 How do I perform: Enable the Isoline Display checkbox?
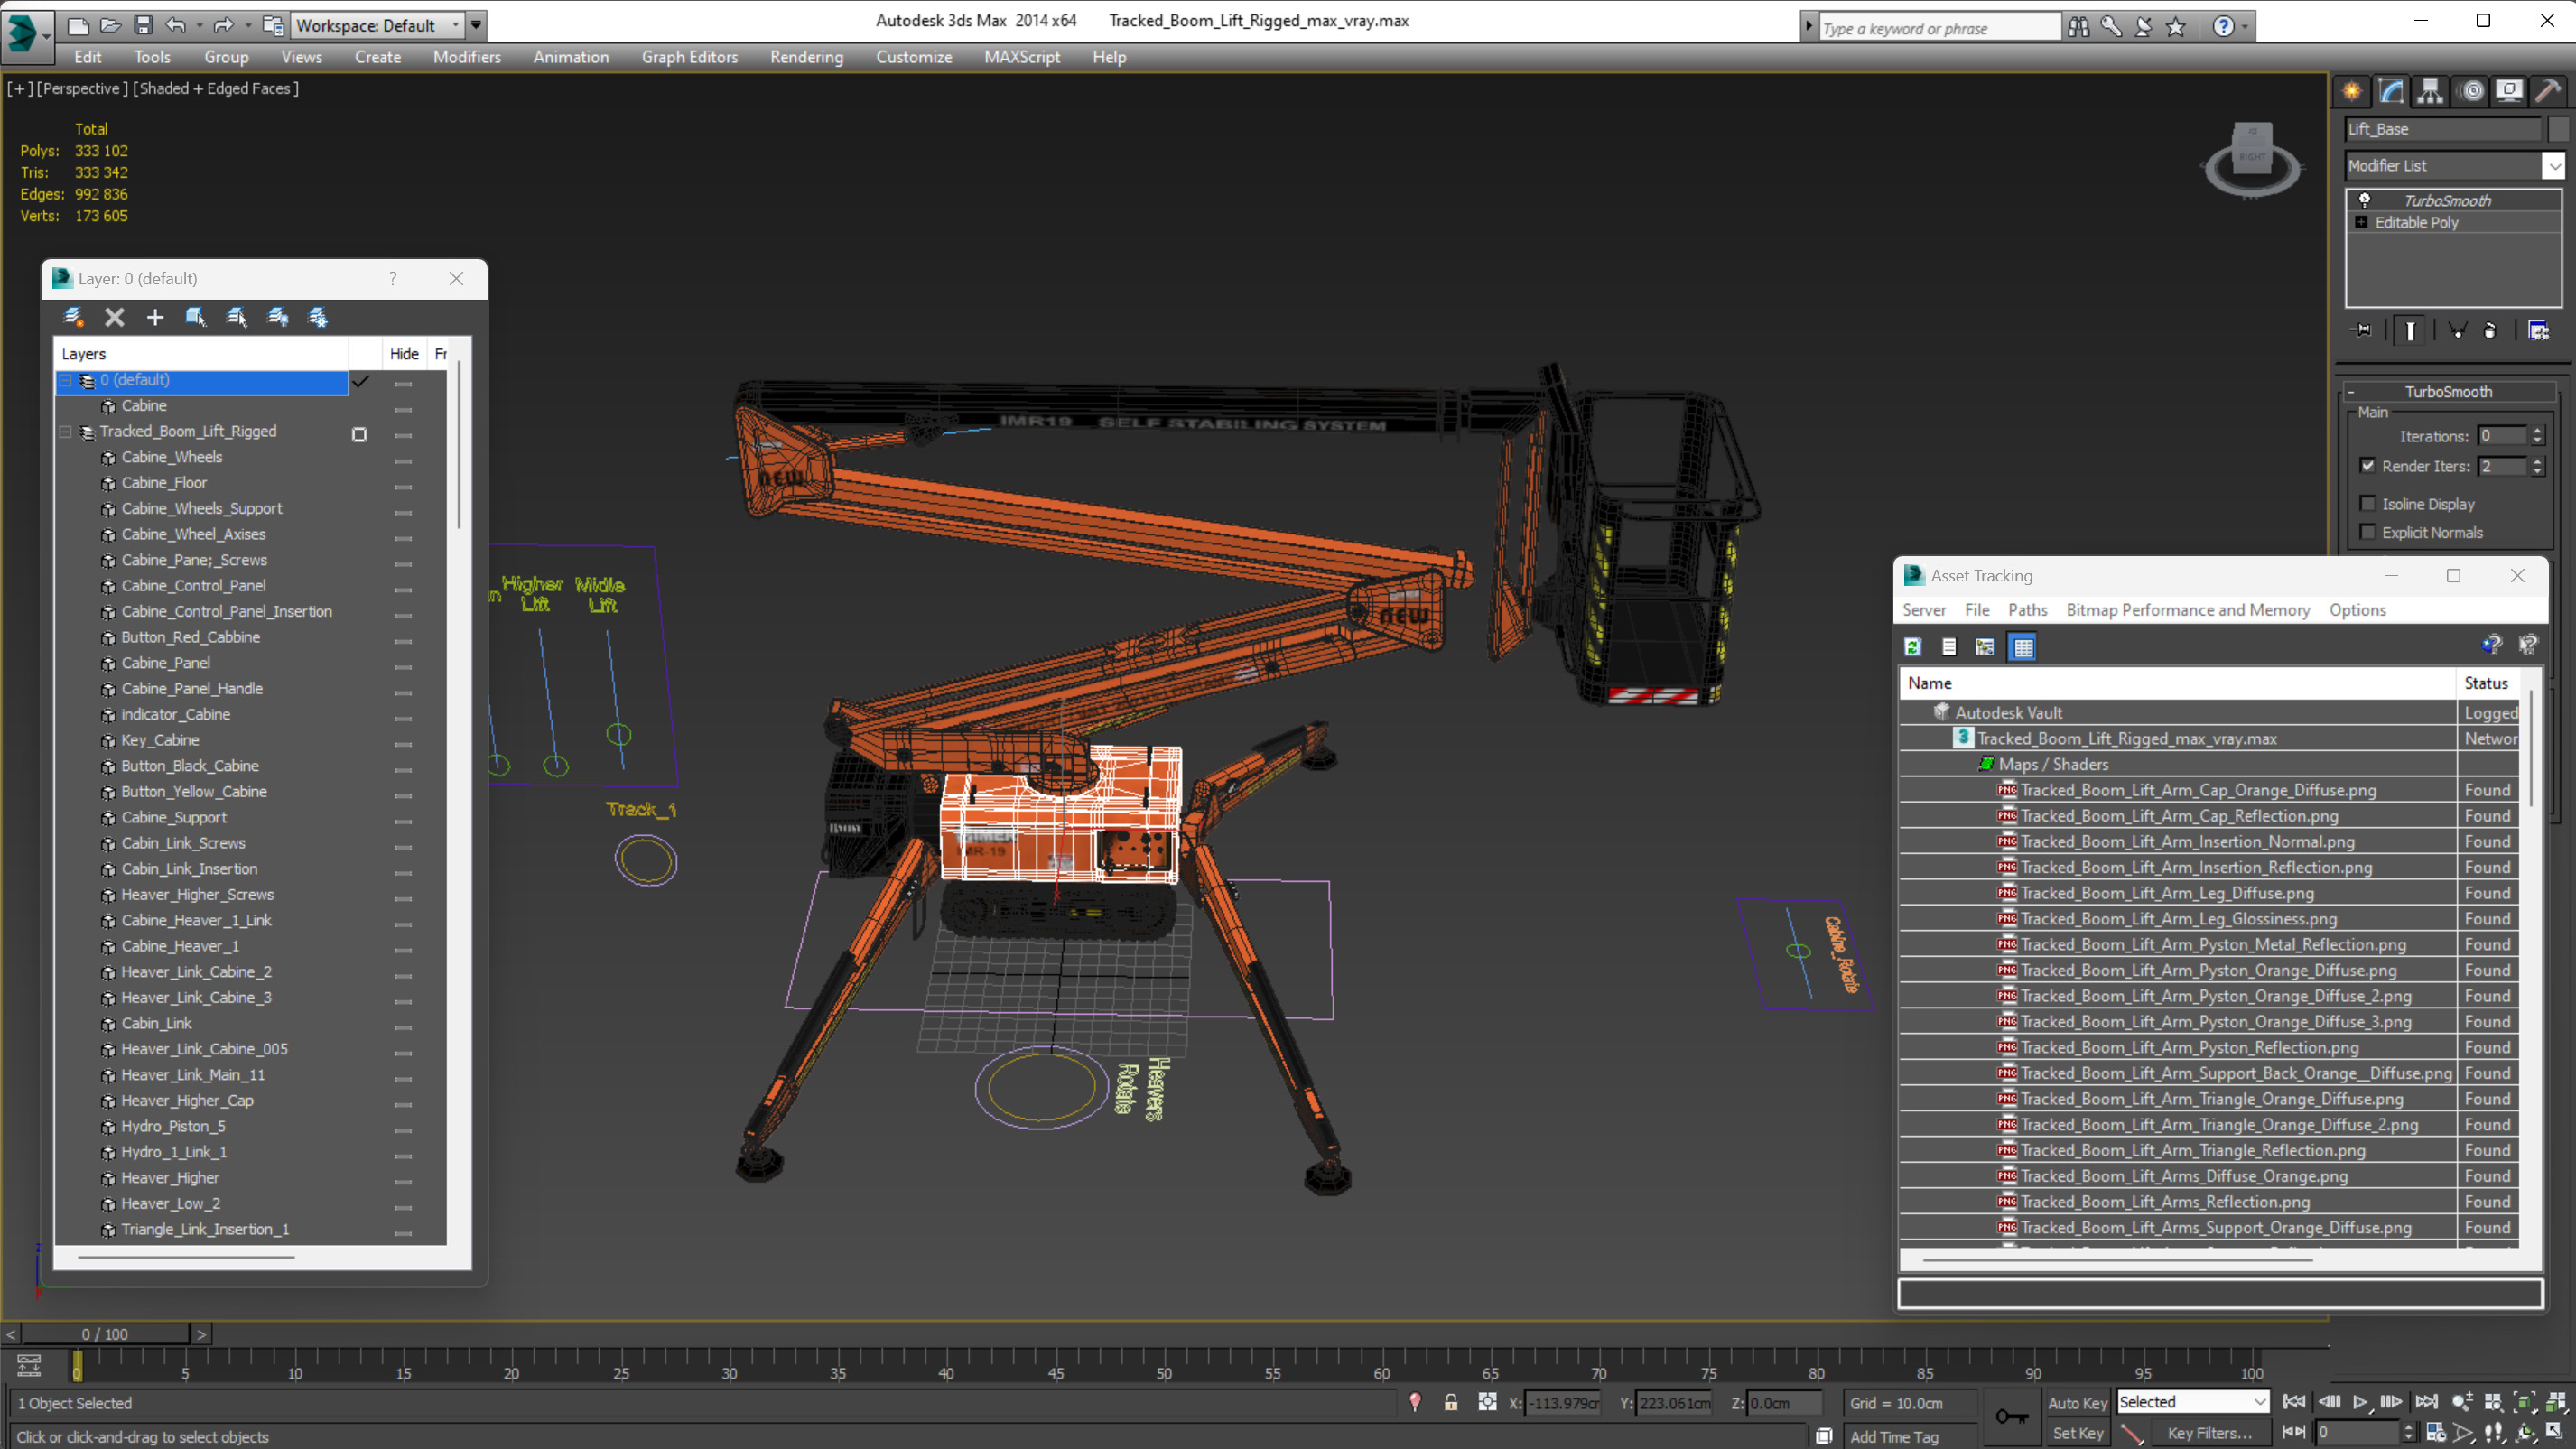[x=2368, y=503]
